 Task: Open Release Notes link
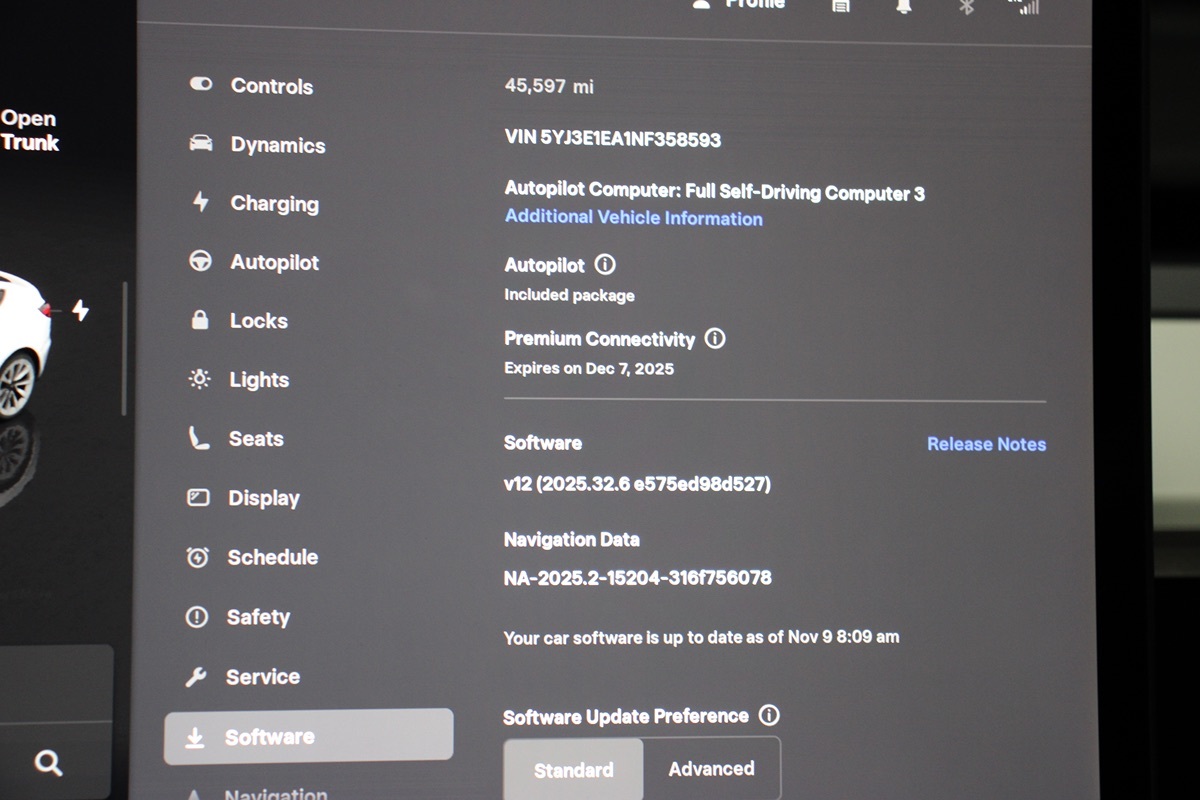click(986, 444)
